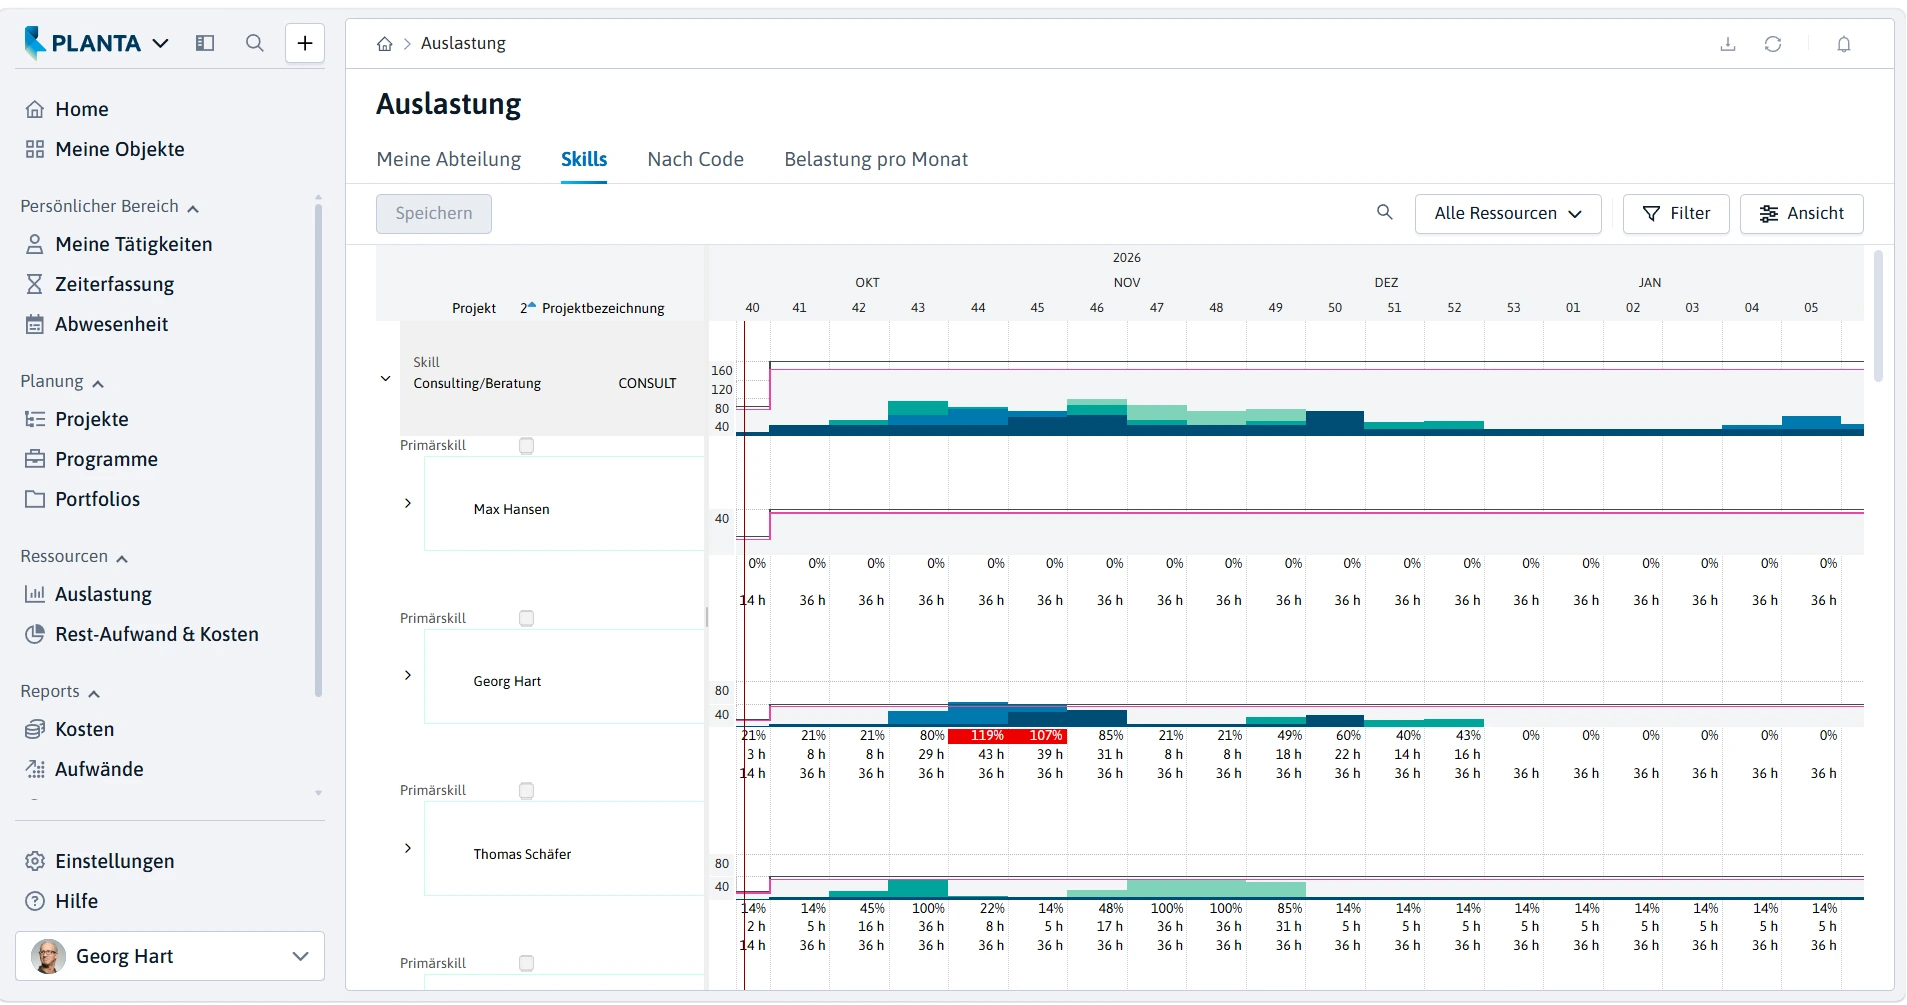
Task: Toggle Primärskill checkbox above Thomas Schäfer
Action: 527,791
